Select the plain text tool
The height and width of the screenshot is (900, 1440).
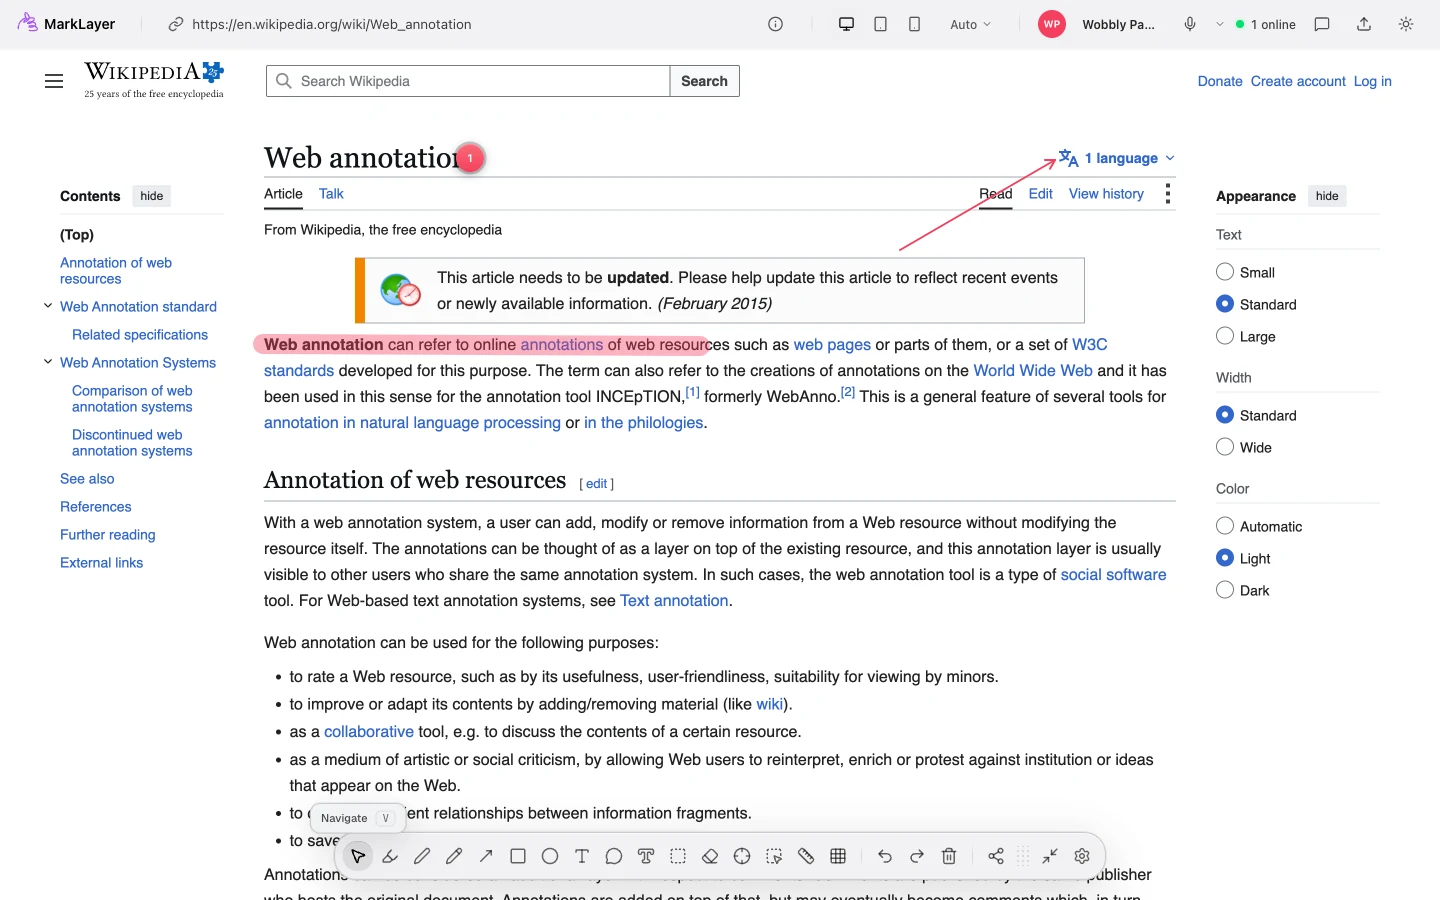582,856
